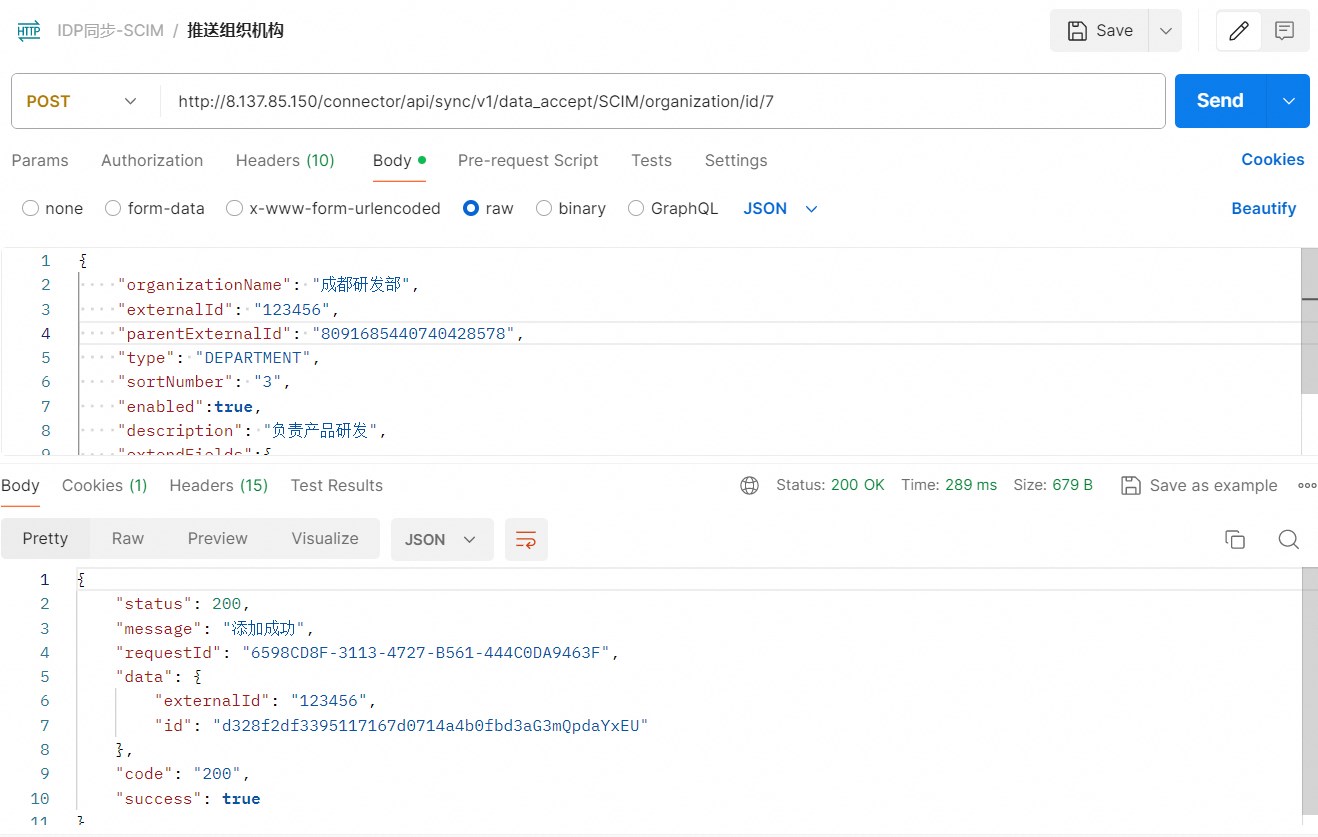Click the Beautify link
The height and width of the screenshot is (837, 1318).
coord(1264,209)
